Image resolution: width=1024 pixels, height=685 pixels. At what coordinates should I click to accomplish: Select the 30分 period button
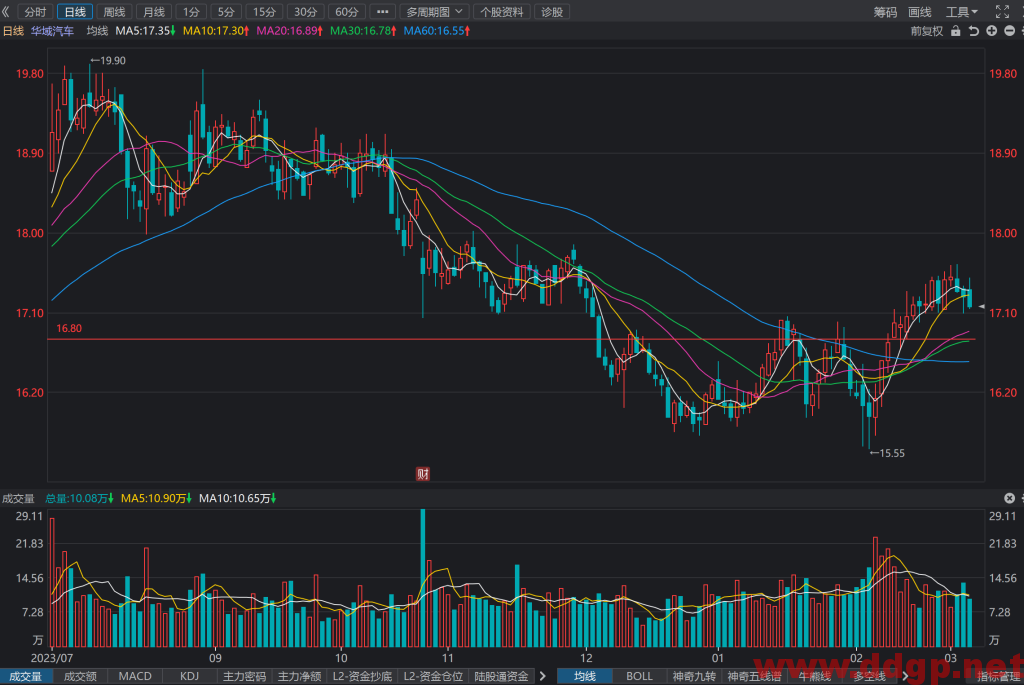pos(306,12)
